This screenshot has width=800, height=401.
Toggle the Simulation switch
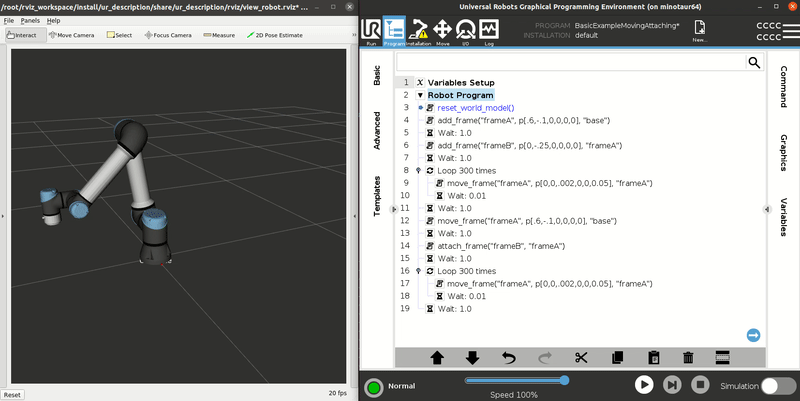point(777,385)
